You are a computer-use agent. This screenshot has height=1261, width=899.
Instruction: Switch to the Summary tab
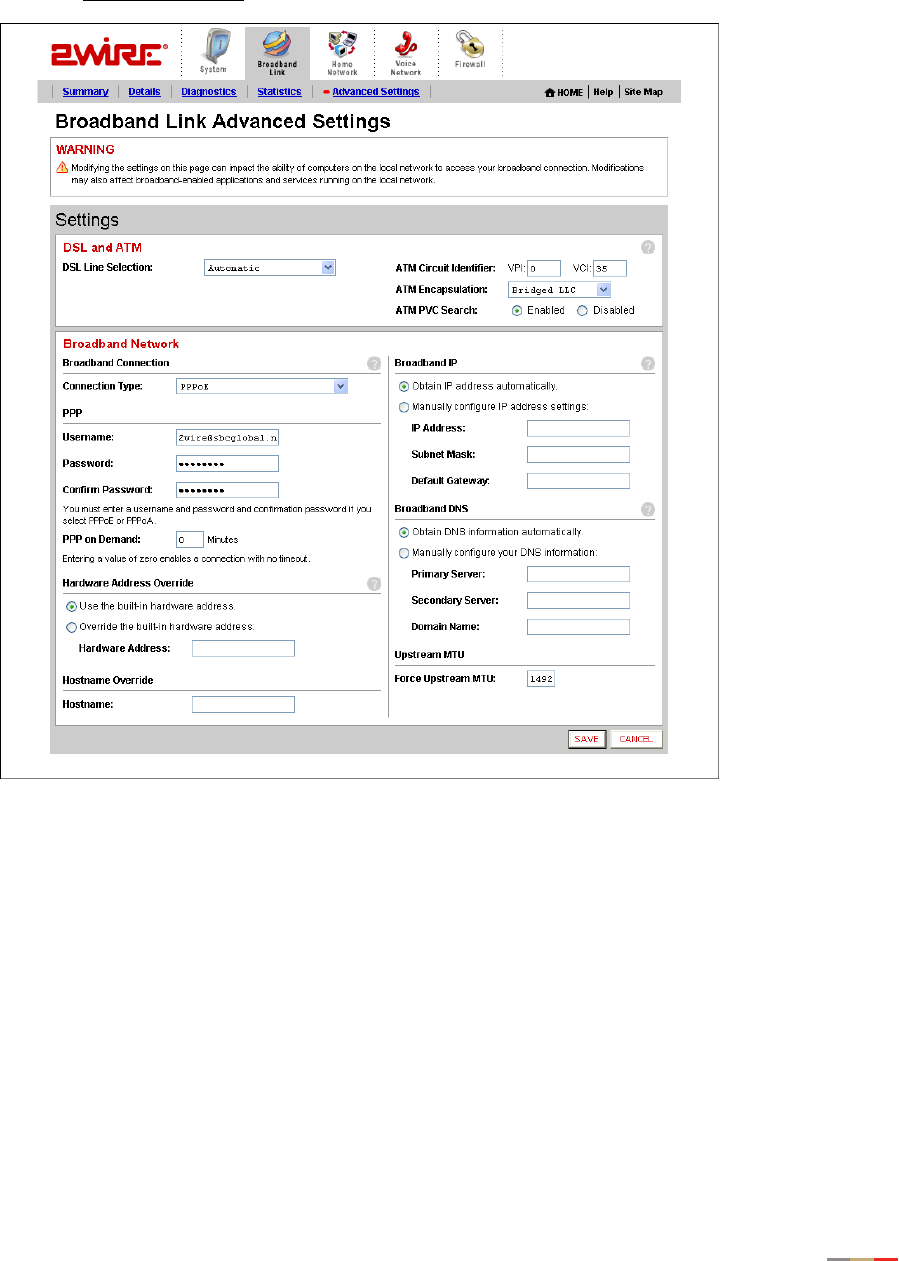coord(85,92)
